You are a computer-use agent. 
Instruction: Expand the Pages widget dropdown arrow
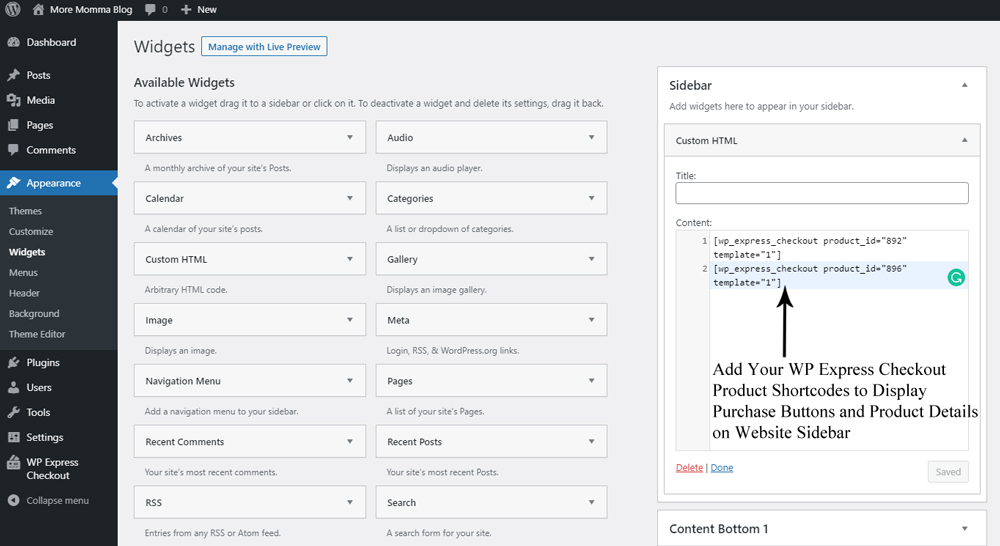coord(591,381)
